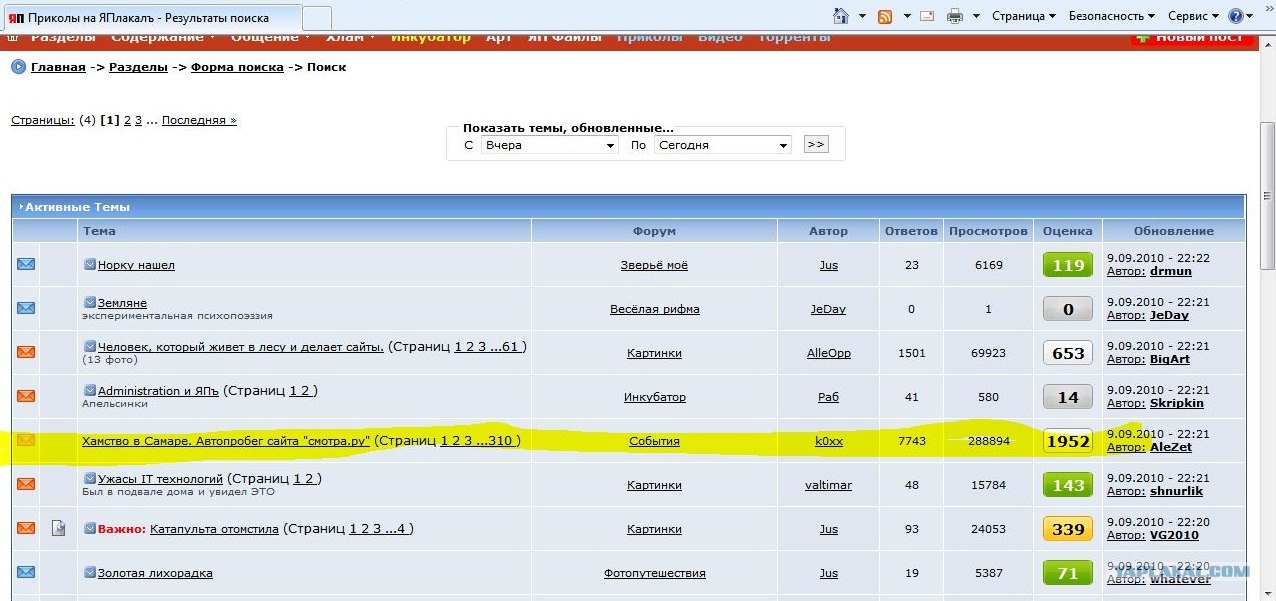The height and width of the screenshot is (601, 1276).
Task: Open the Страница menu
Action: point(1024,16)
